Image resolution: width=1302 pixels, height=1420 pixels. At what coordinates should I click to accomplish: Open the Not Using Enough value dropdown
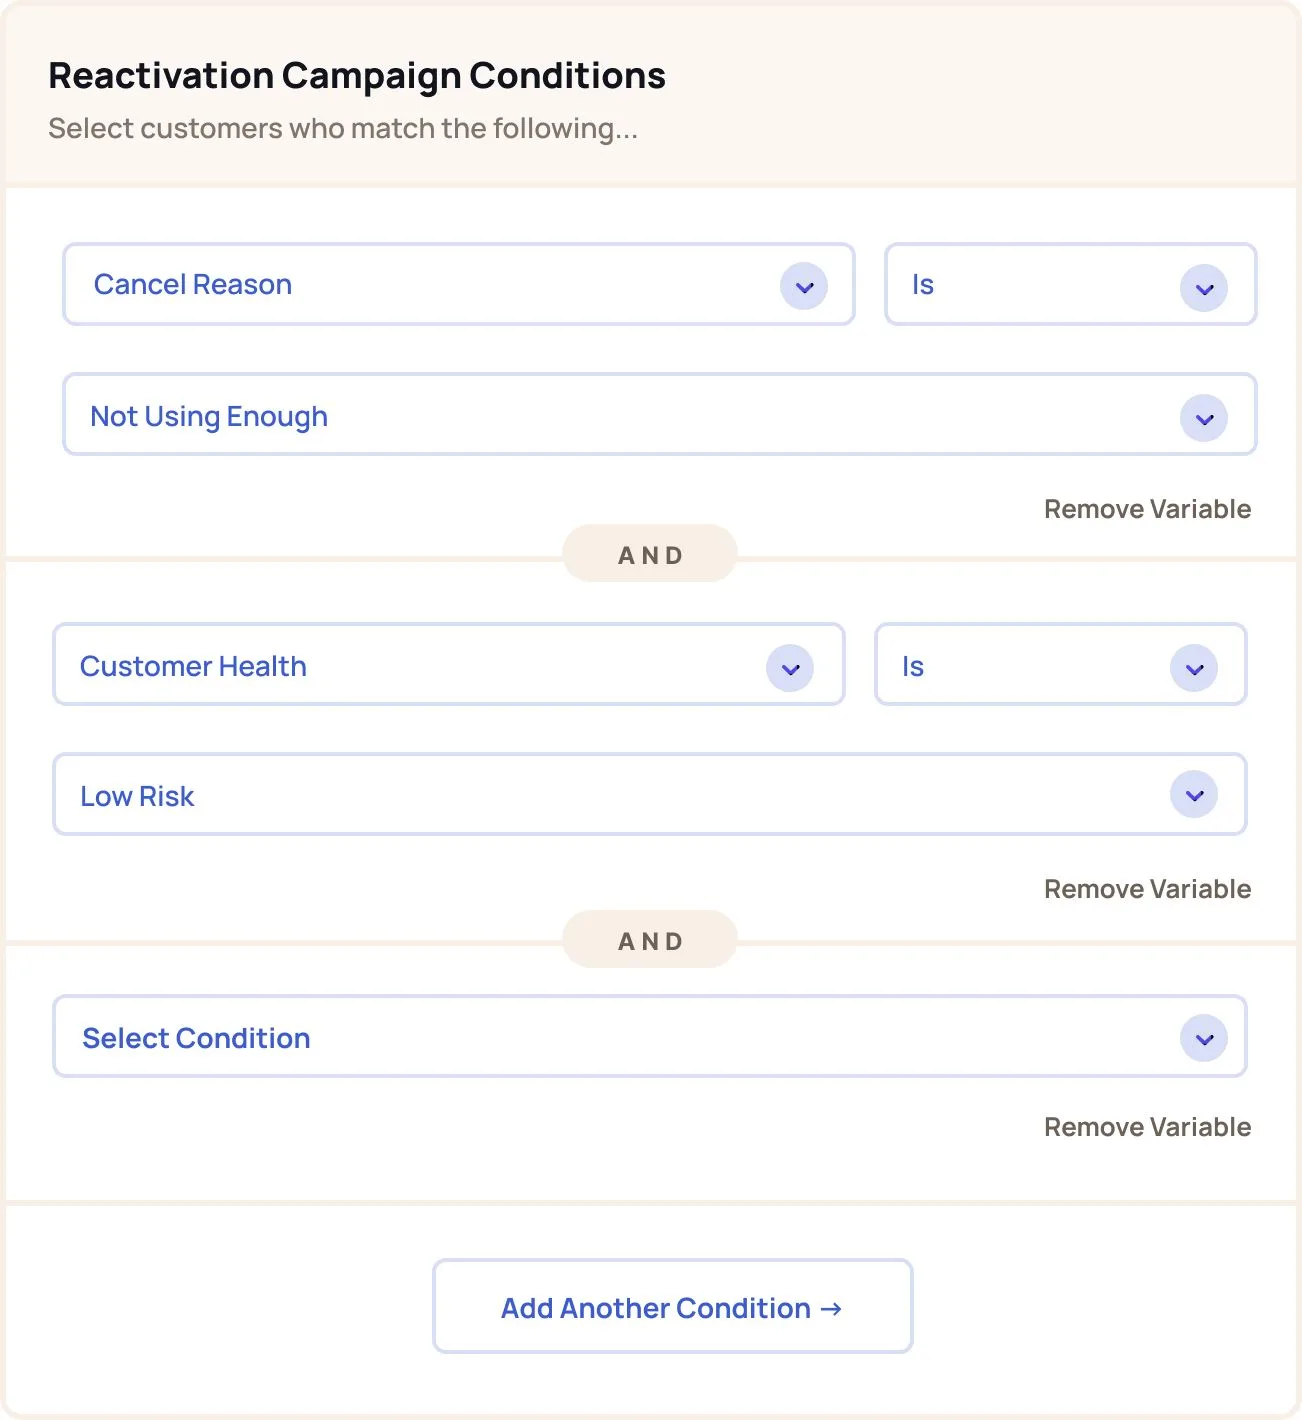pyautogui.click(x=660, y=414)
